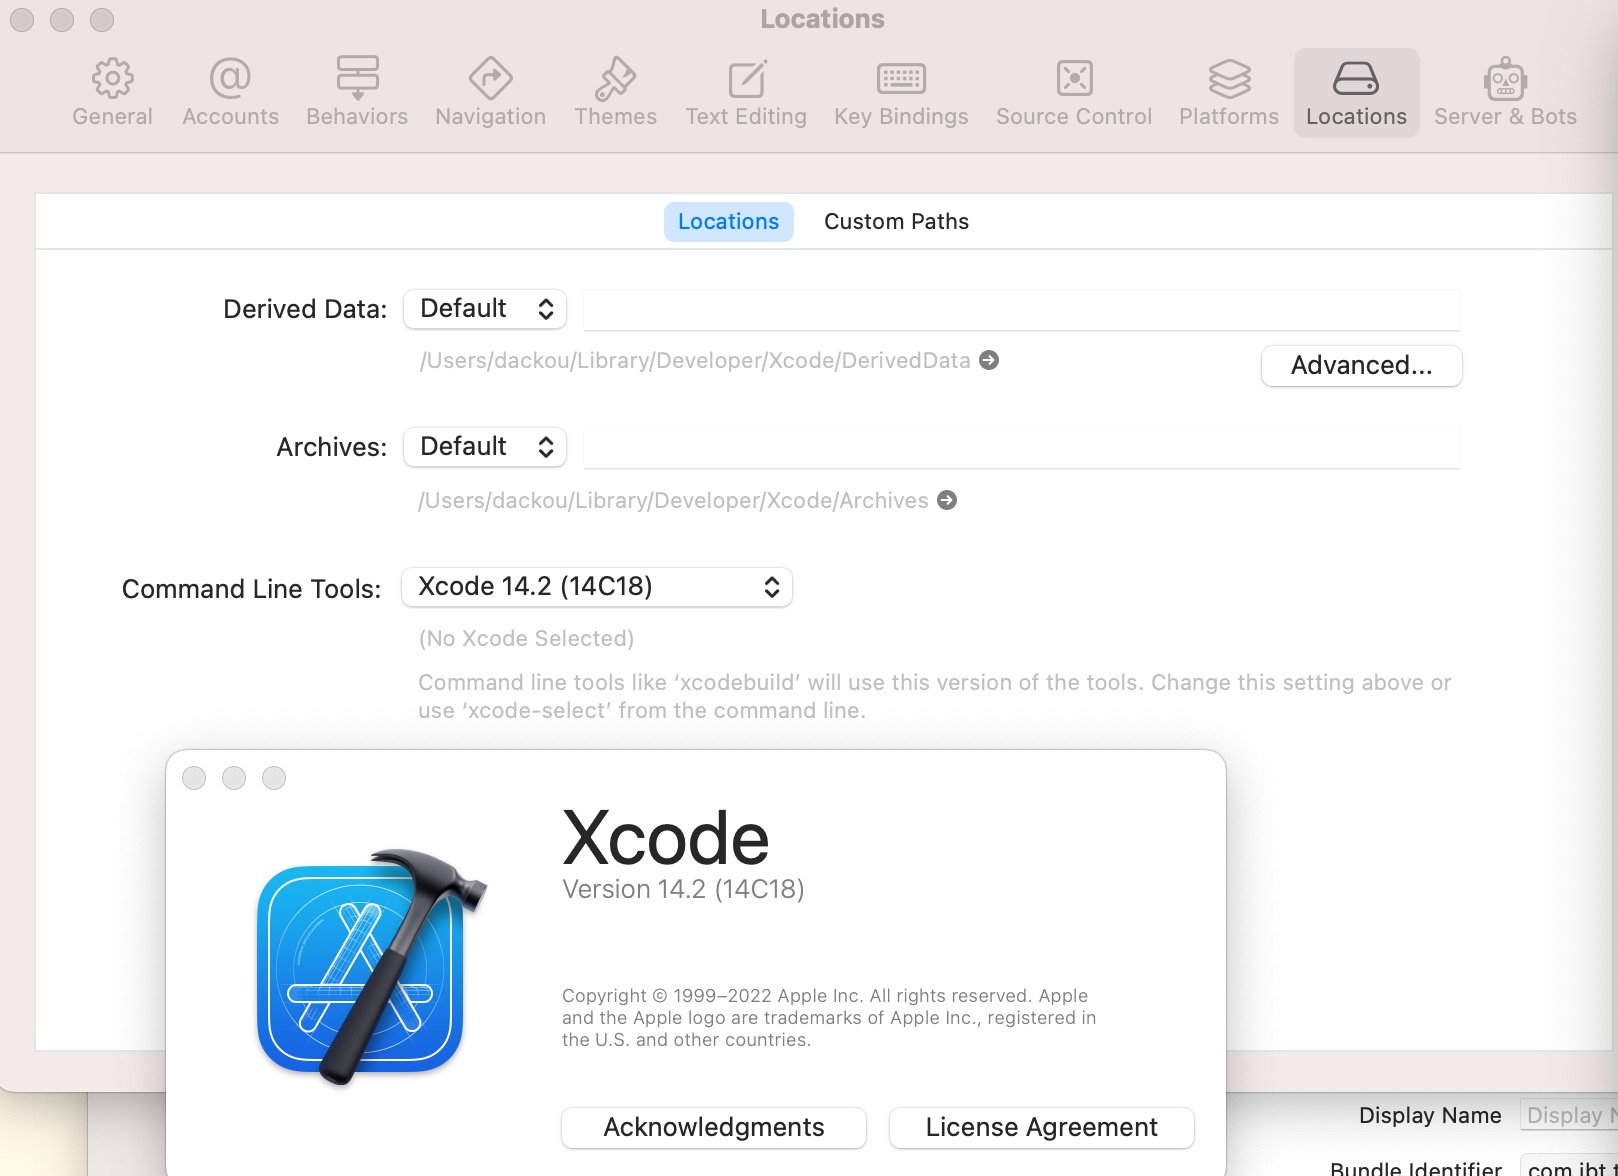
Task: Click the xcodebuild command line tools description
Action: point(934,696)
